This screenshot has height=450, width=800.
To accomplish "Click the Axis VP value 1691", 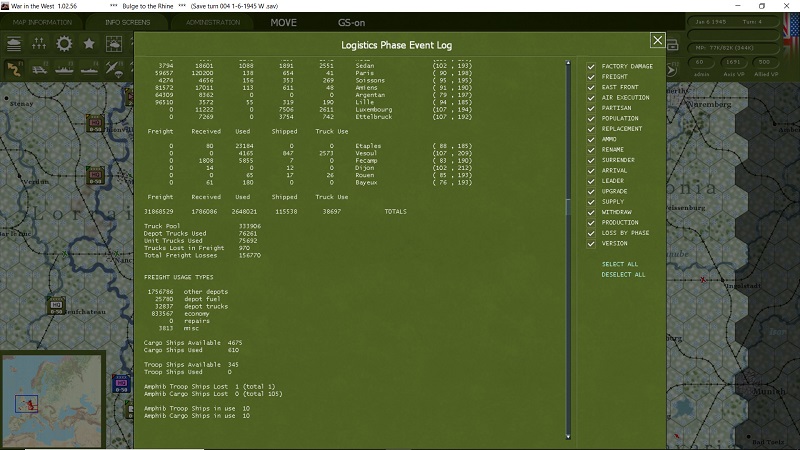I will pyautogui.click(x=733, y=62).
